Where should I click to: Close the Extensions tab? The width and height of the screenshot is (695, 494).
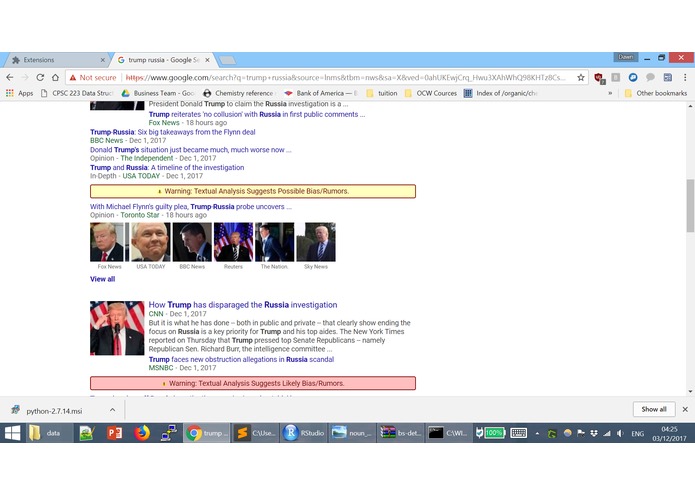(102, 60)
